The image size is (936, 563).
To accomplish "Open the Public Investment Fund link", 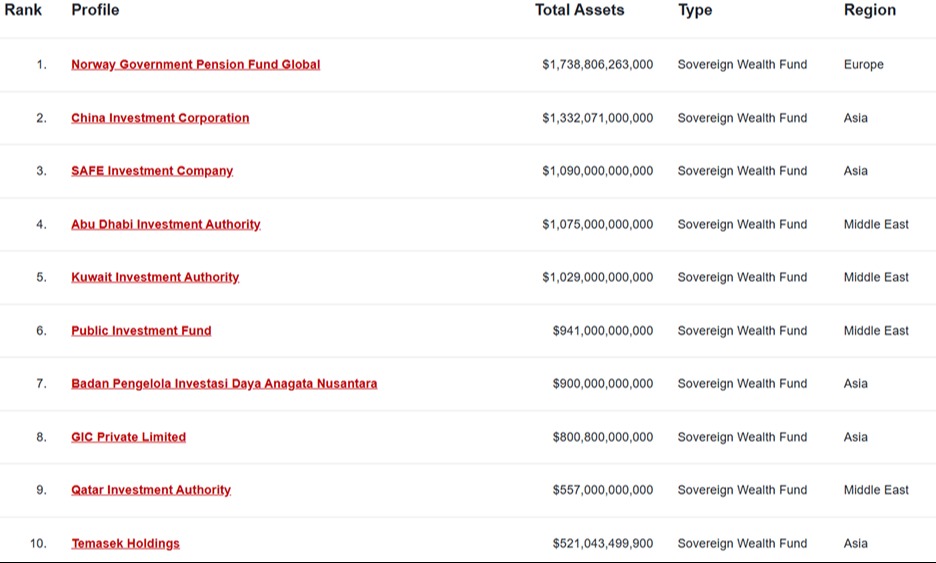I will pyautogui.click(x=141, y=331).
